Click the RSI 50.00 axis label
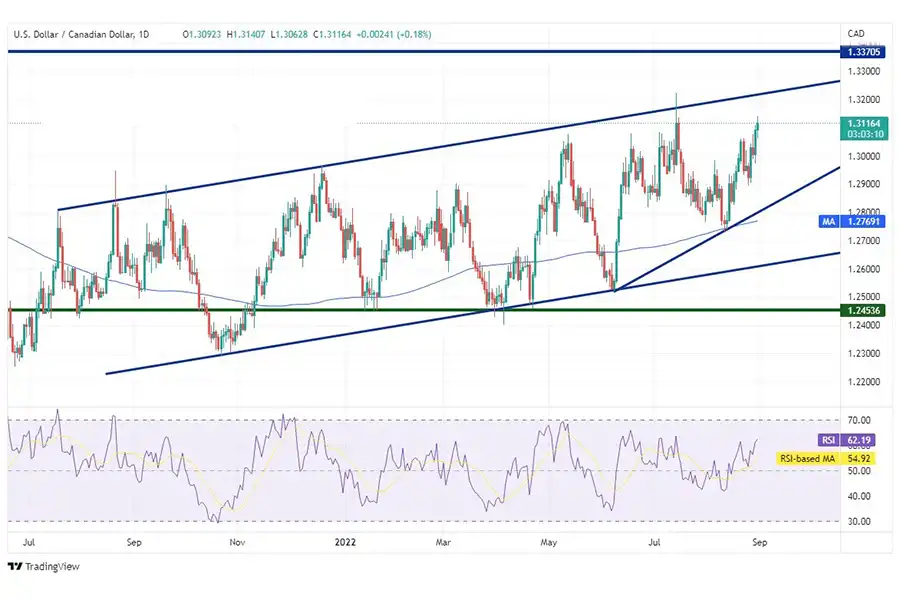This screenshot has height=600, width=900. tap(859, 471)
